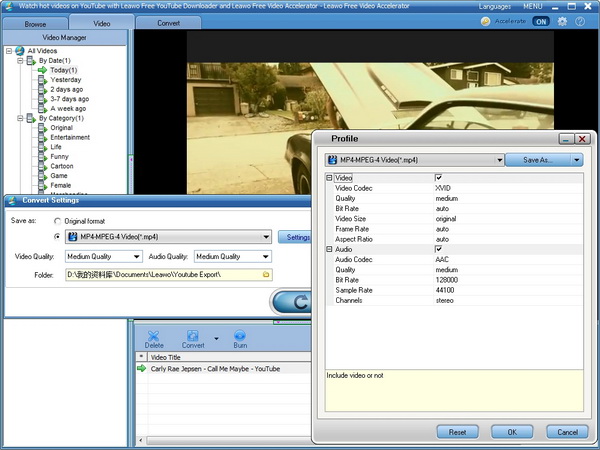Click Cancel in the Profile dialog

pos(567,432)
